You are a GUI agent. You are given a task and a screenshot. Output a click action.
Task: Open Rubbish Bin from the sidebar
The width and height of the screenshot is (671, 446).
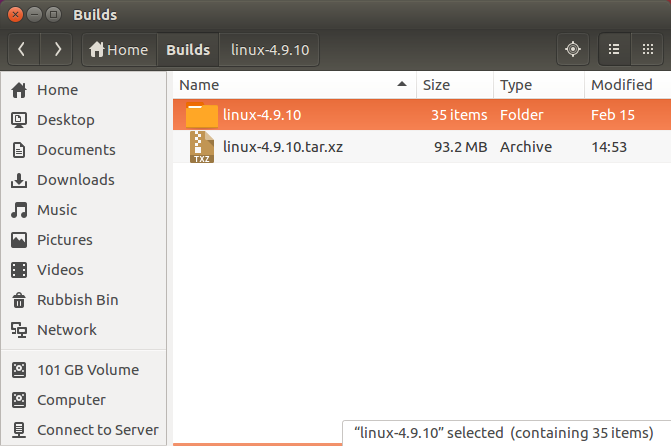[x=77, y=300]
